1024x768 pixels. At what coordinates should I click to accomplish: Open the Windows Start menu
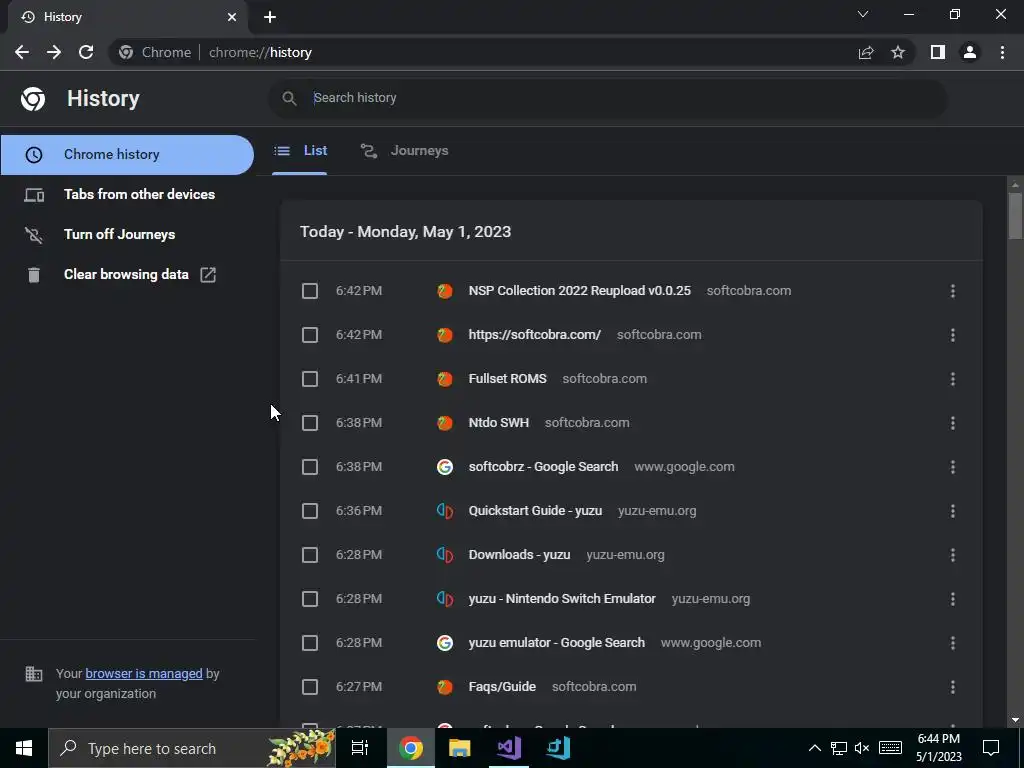point(24,748)
